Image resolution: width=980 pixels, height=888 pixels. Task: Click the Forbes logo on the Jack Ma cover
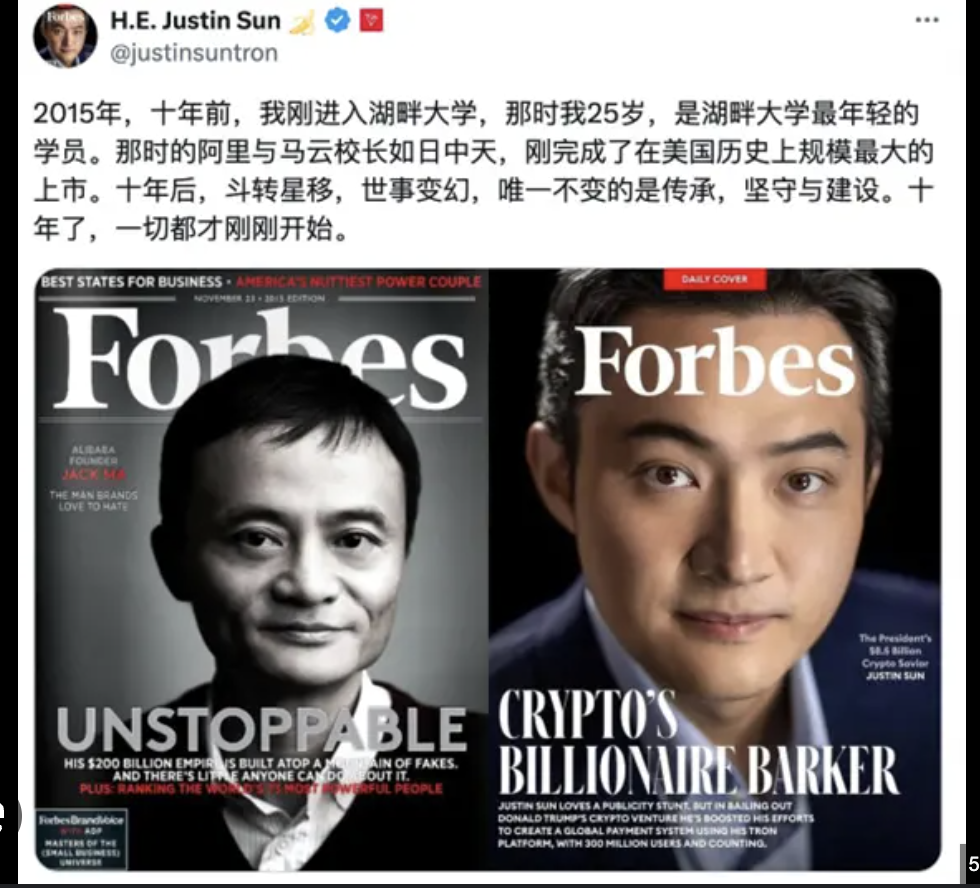tap(260, 359)
